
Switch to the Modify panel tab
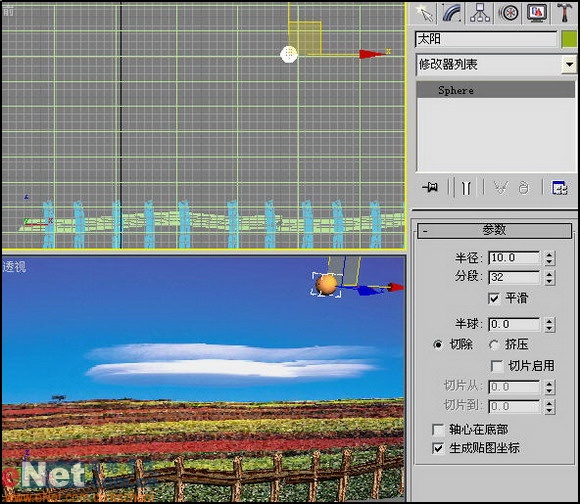(x=452, y=14)
